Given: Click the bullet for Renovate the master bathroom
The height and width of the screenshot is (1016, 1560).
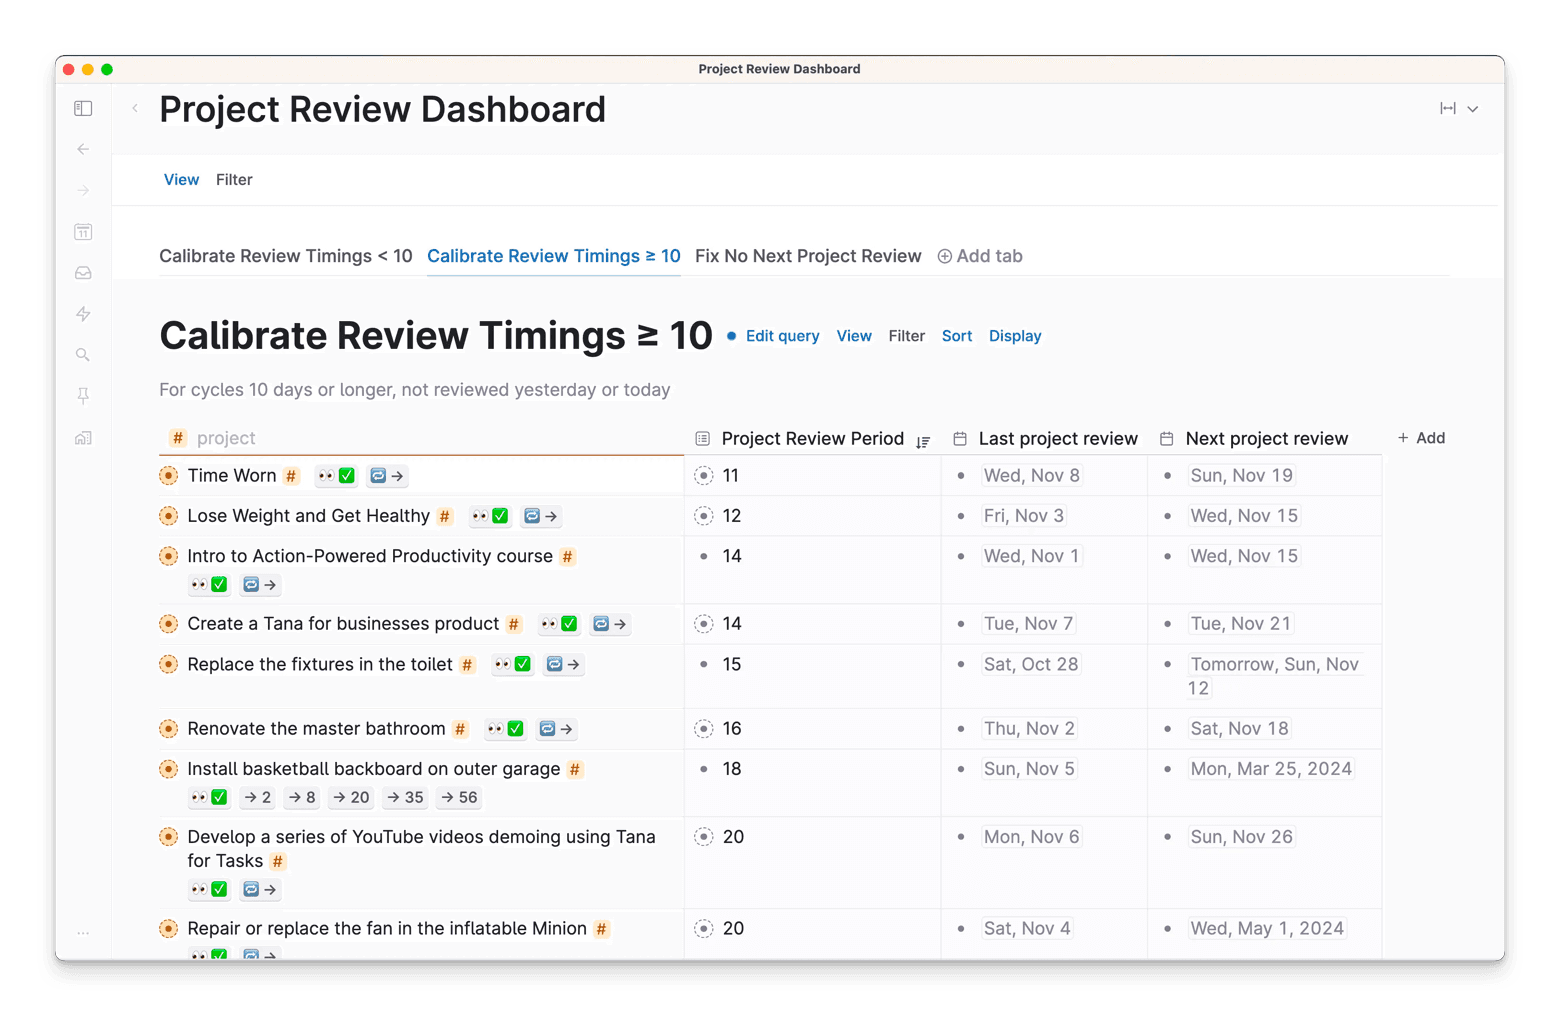Looking at the screenshot, I should (169, 729).
